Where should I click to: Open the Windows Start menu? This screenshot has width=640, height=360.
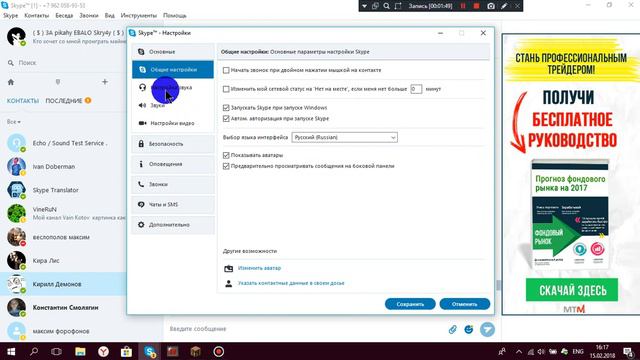(11, 351)
